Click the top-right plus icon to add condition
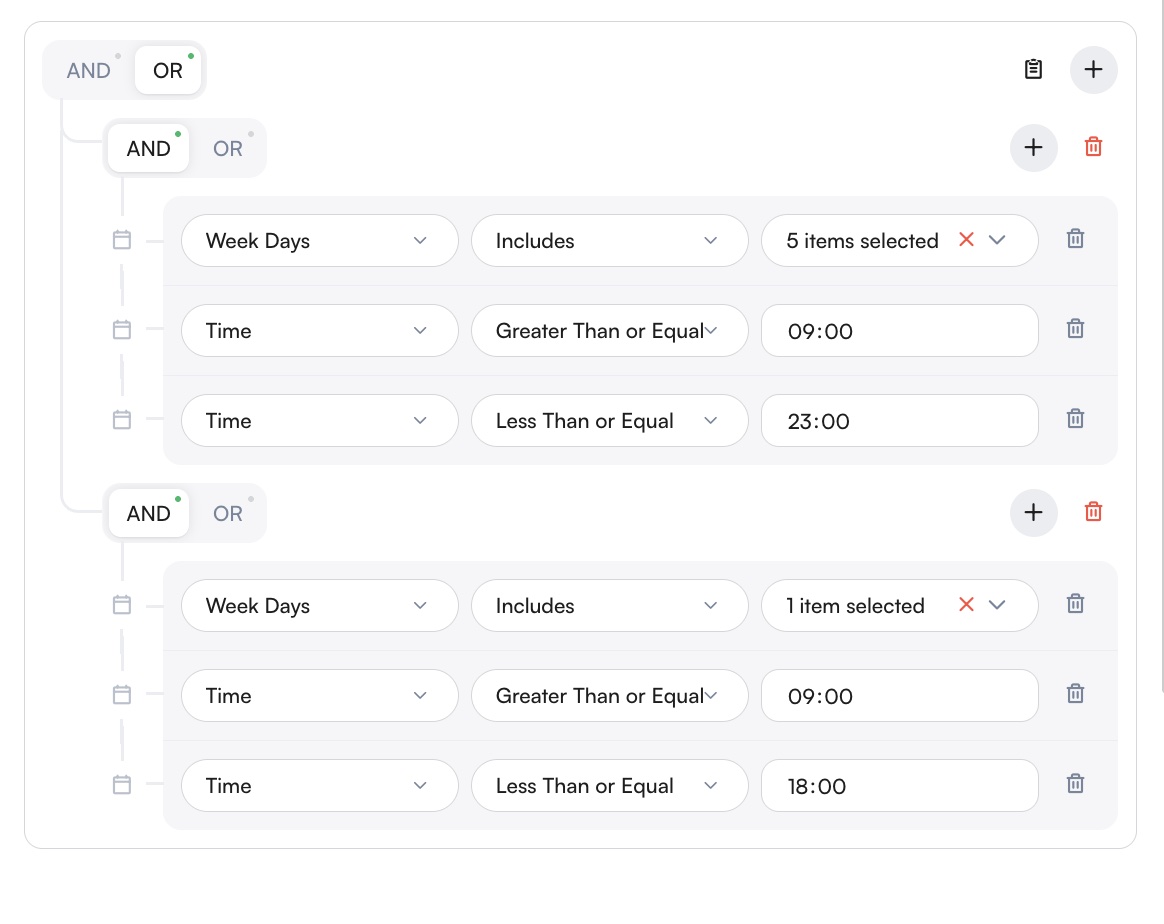1164x924 pixels. pos(1093,70)
